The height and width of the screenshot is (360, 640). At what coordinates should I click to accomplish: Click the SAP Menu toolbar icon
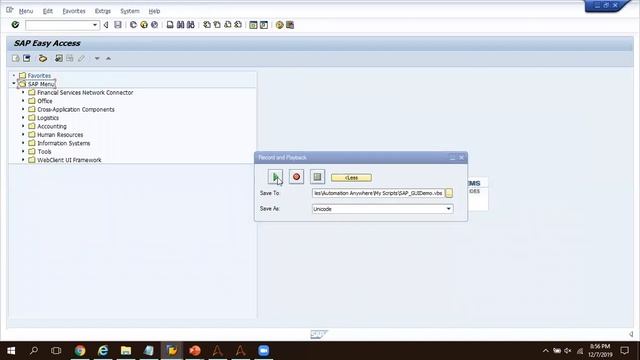tap(27, 58)
